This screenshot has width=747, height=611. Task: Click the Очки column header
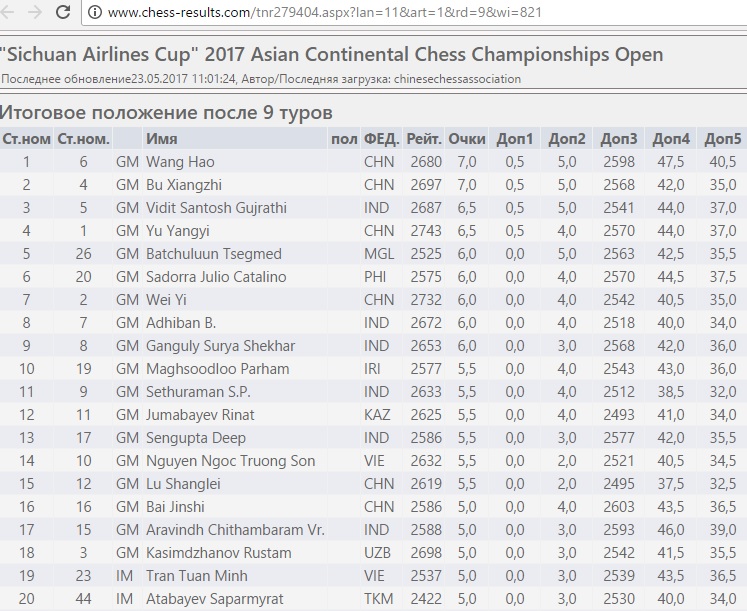click(x=466, y=139)
